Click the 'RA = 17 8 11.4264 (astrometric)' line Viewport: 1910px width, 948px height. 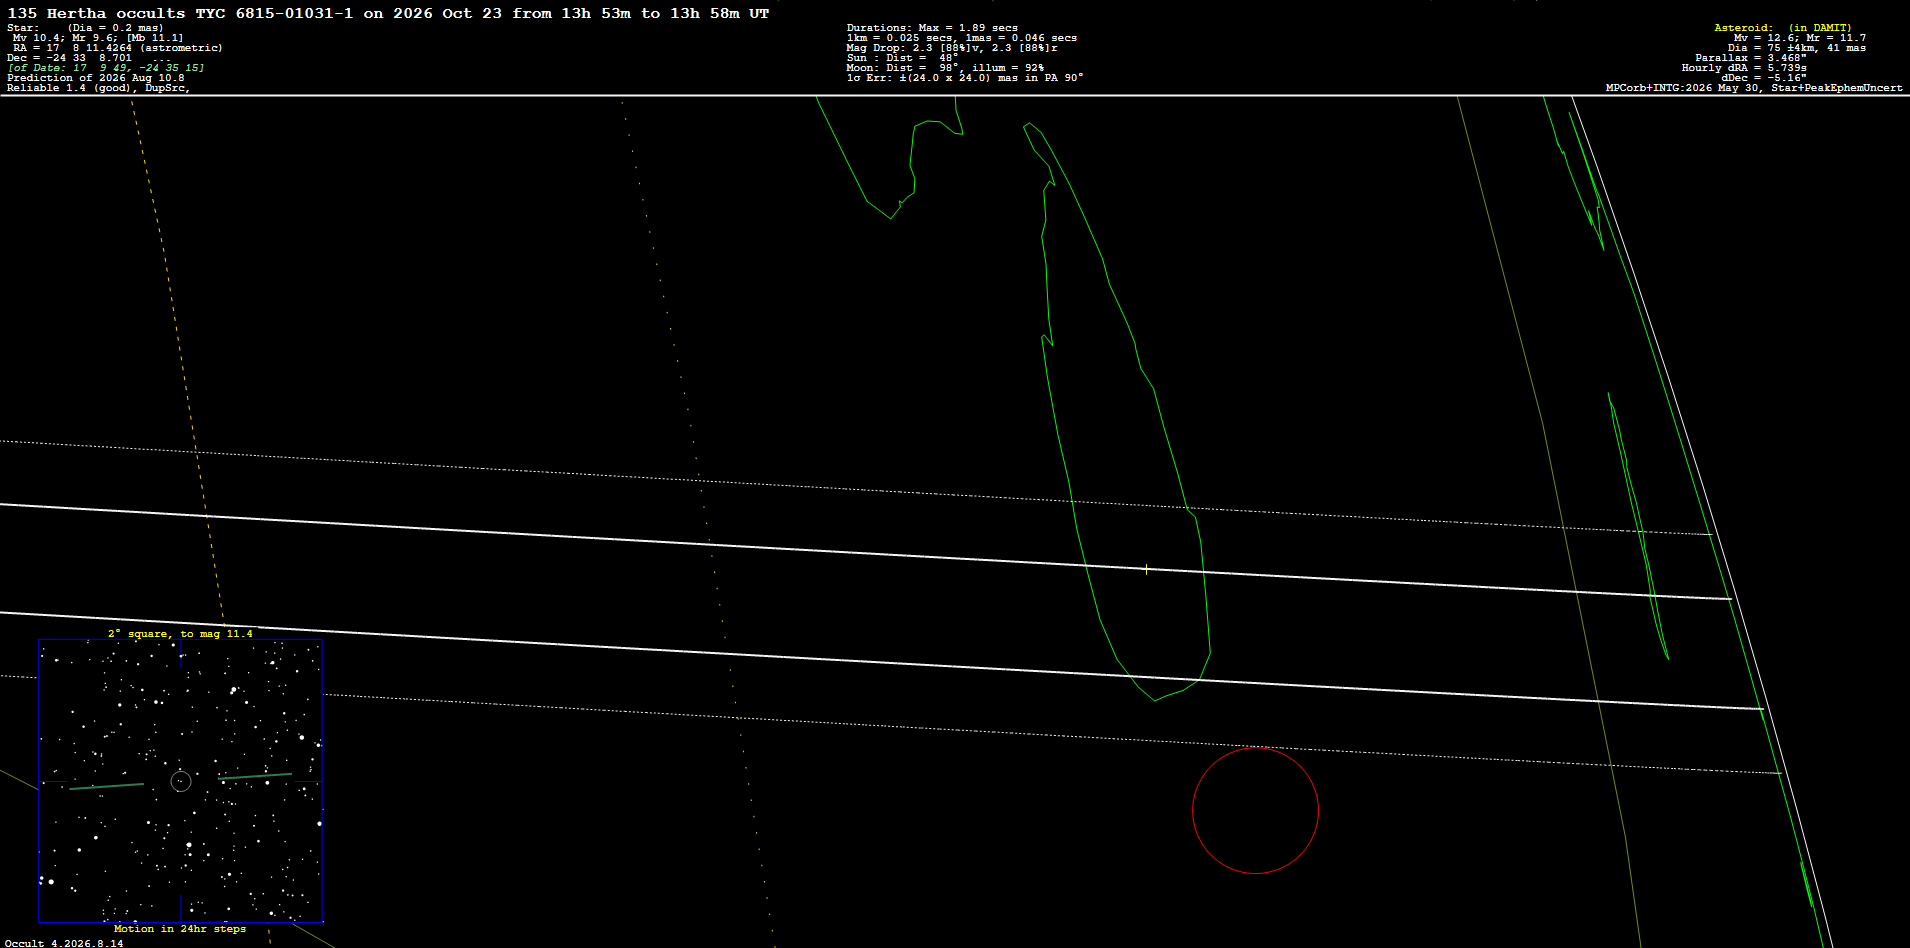pos(118,48)
